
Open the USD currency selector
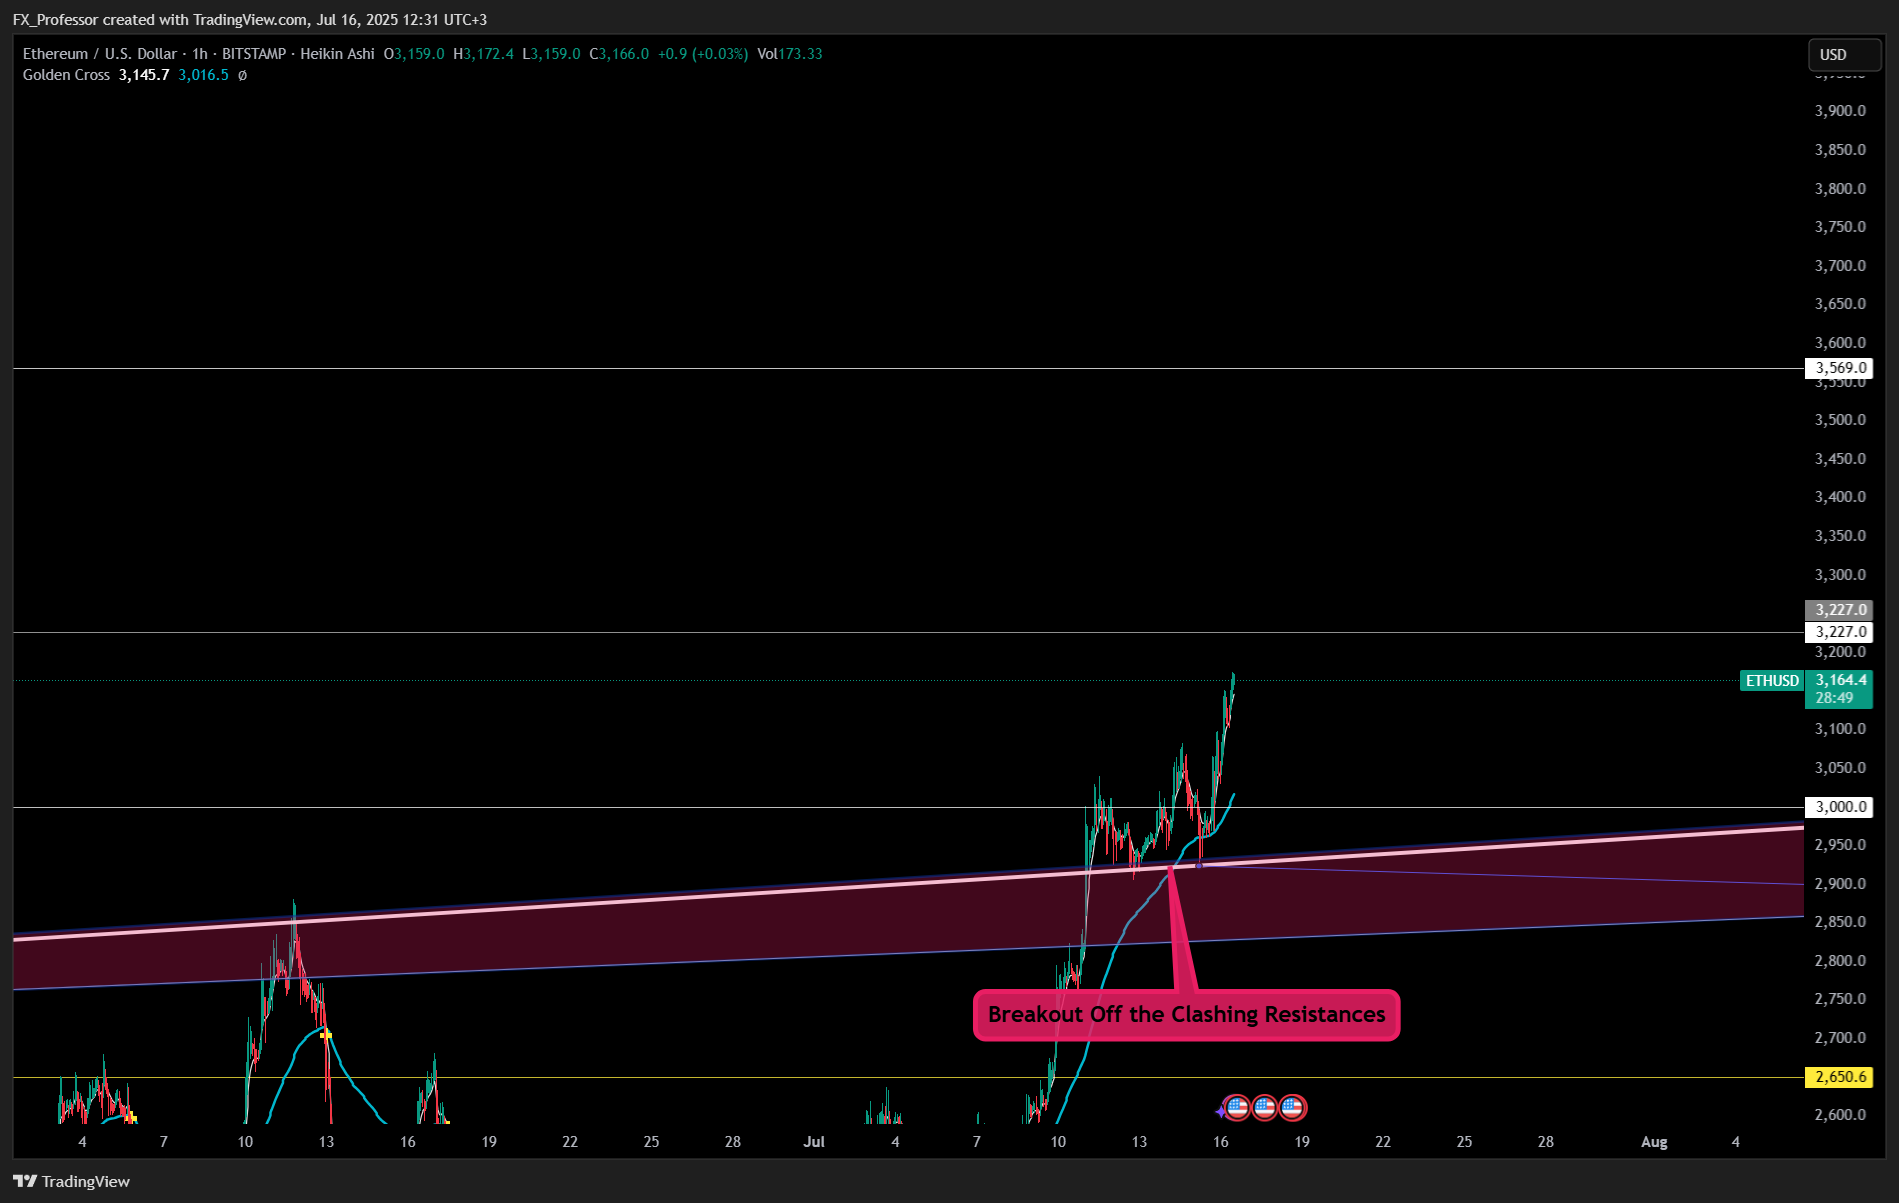pyautogui.click(x=1844, y=55)
